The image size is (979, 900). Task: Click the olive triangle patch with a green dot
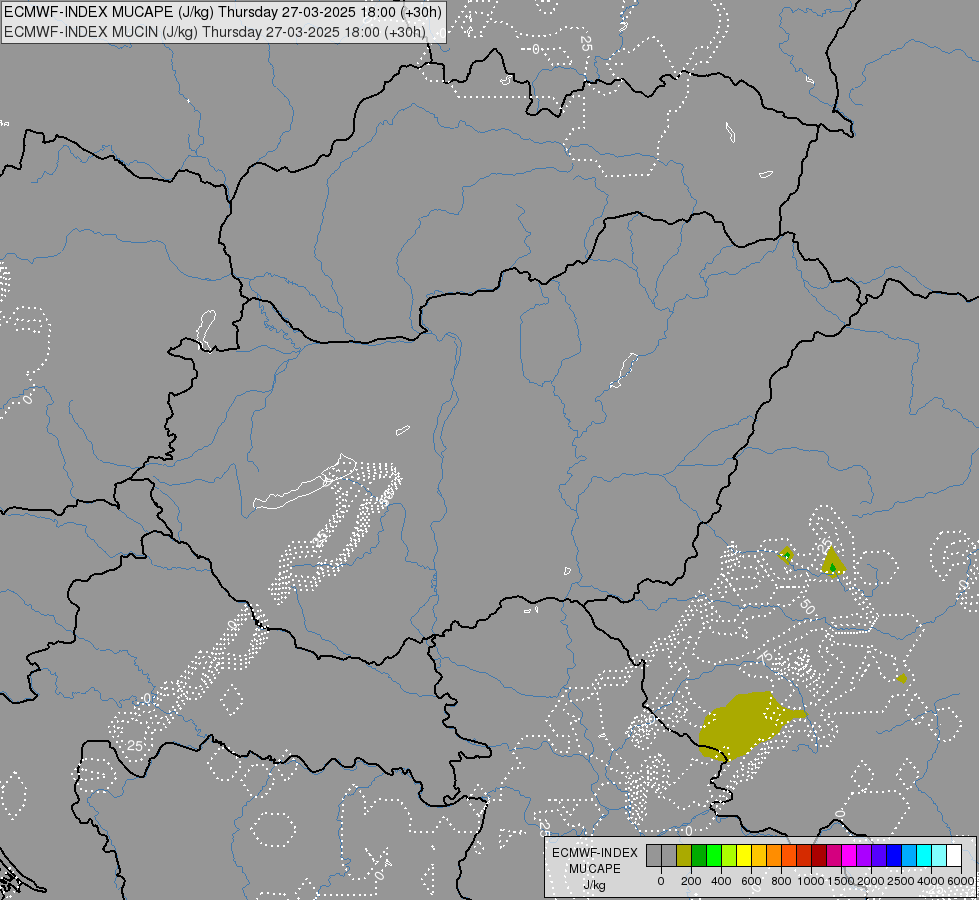832,563
